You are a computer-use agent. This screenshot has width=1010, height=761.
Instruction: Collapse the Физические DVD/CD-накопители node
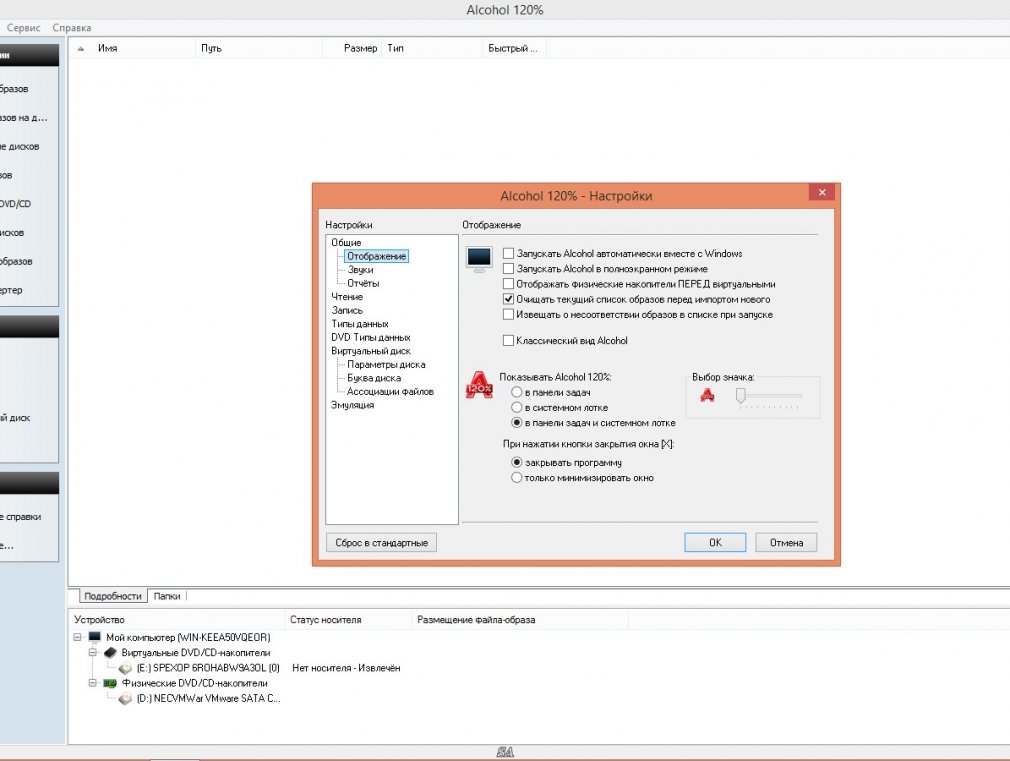(93, 683)
